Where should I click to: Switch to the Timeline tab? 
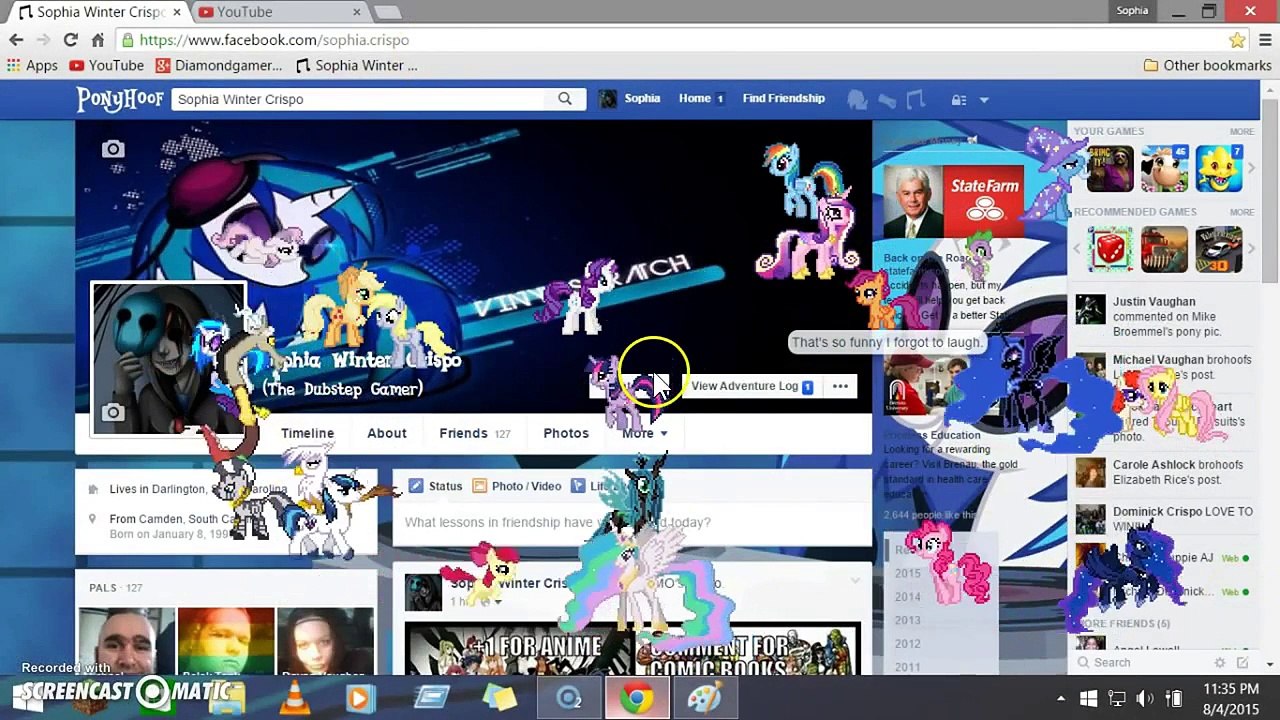[x=307, y=433]
